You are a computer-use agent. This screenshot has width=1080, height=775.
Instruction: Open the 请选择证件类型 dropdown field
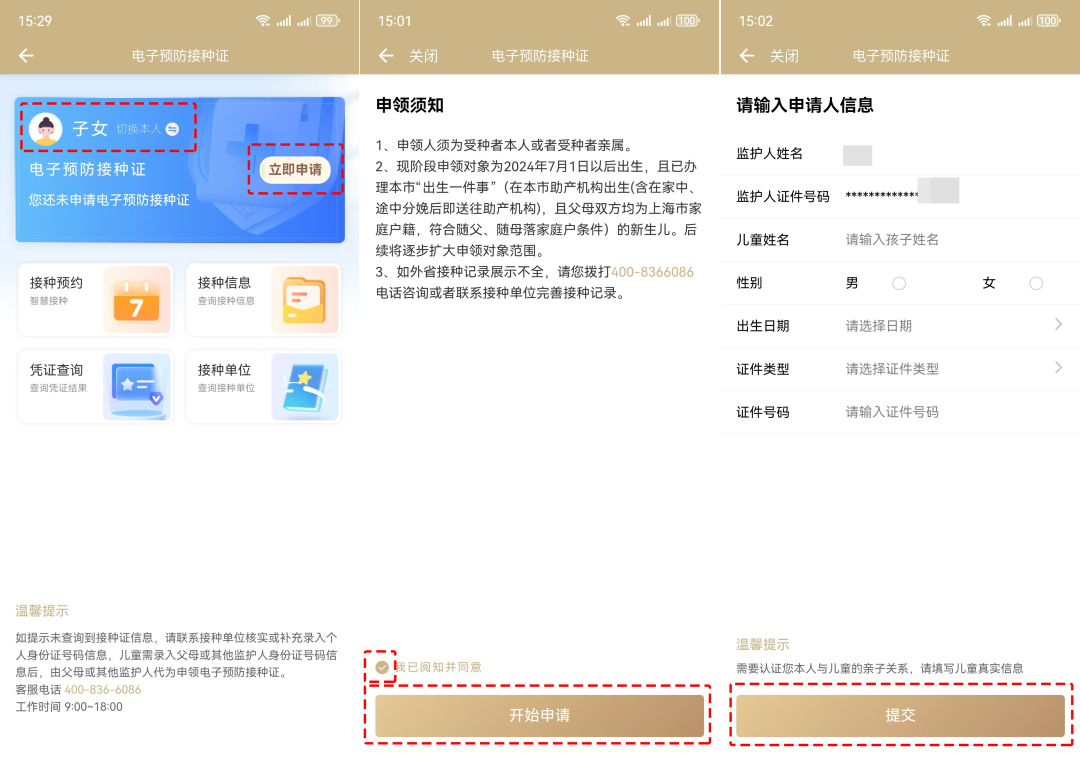click(x=892, y=369)
